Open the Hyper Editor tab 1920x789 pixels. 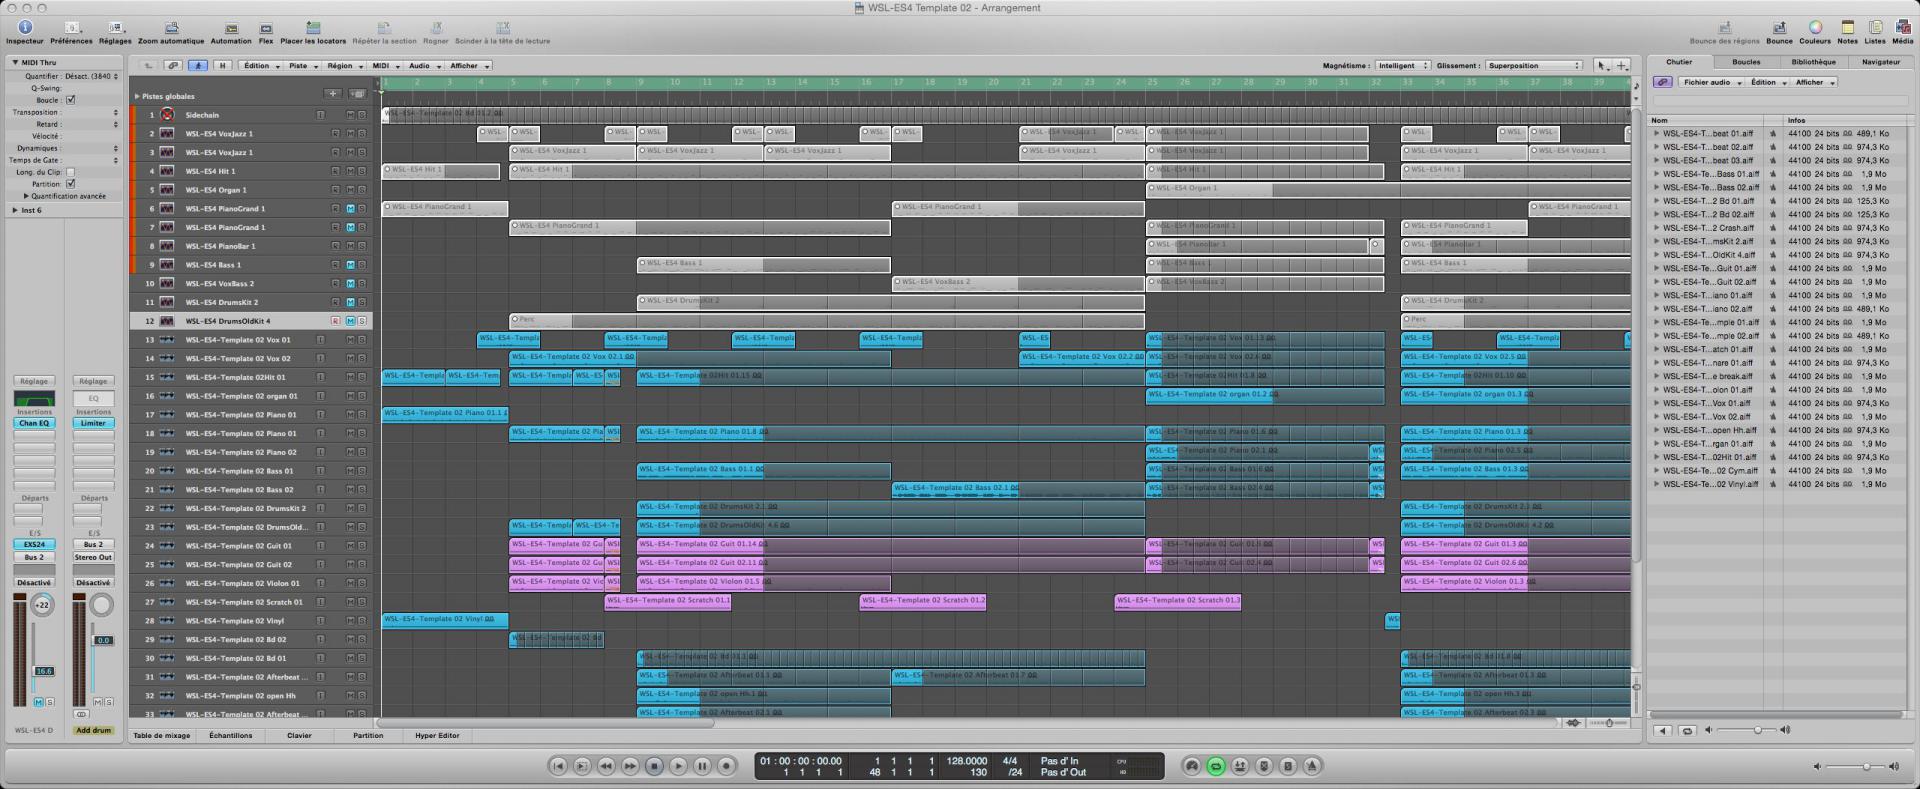[437, 735]
